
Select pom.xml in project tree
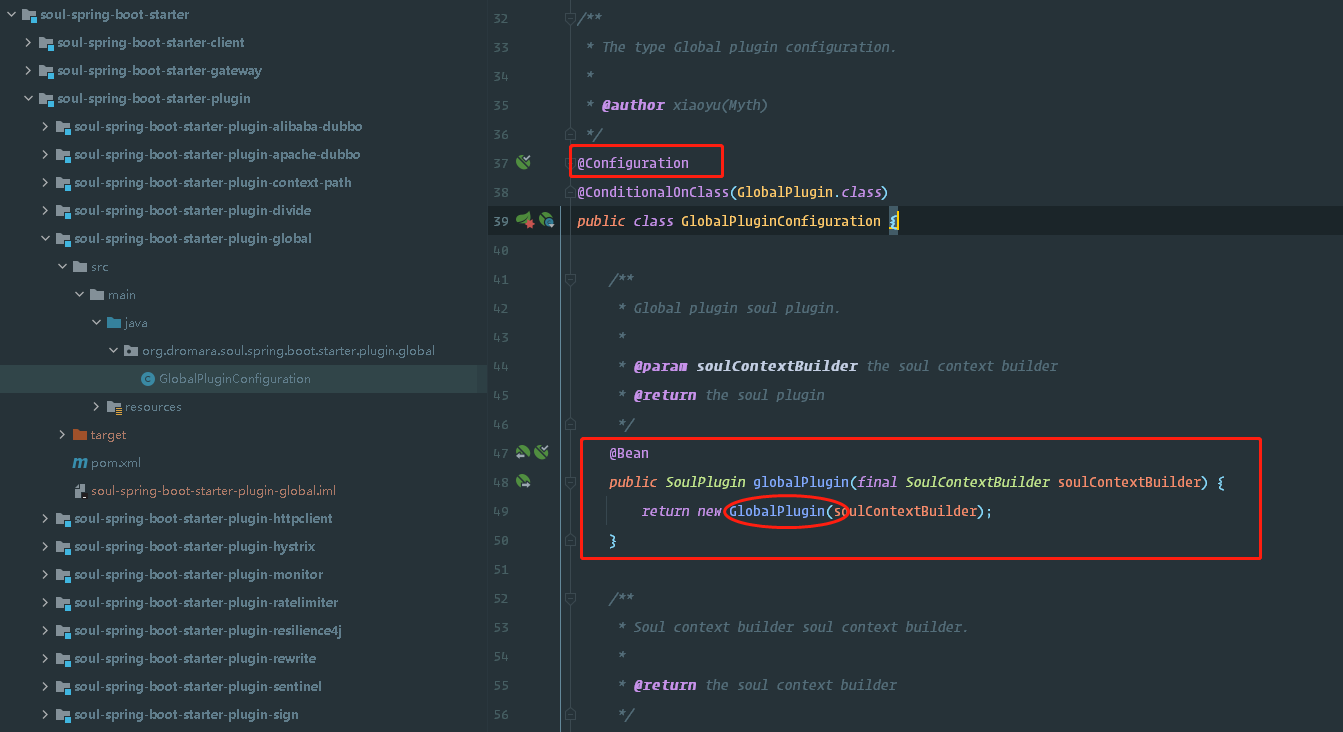pos(115,463)
